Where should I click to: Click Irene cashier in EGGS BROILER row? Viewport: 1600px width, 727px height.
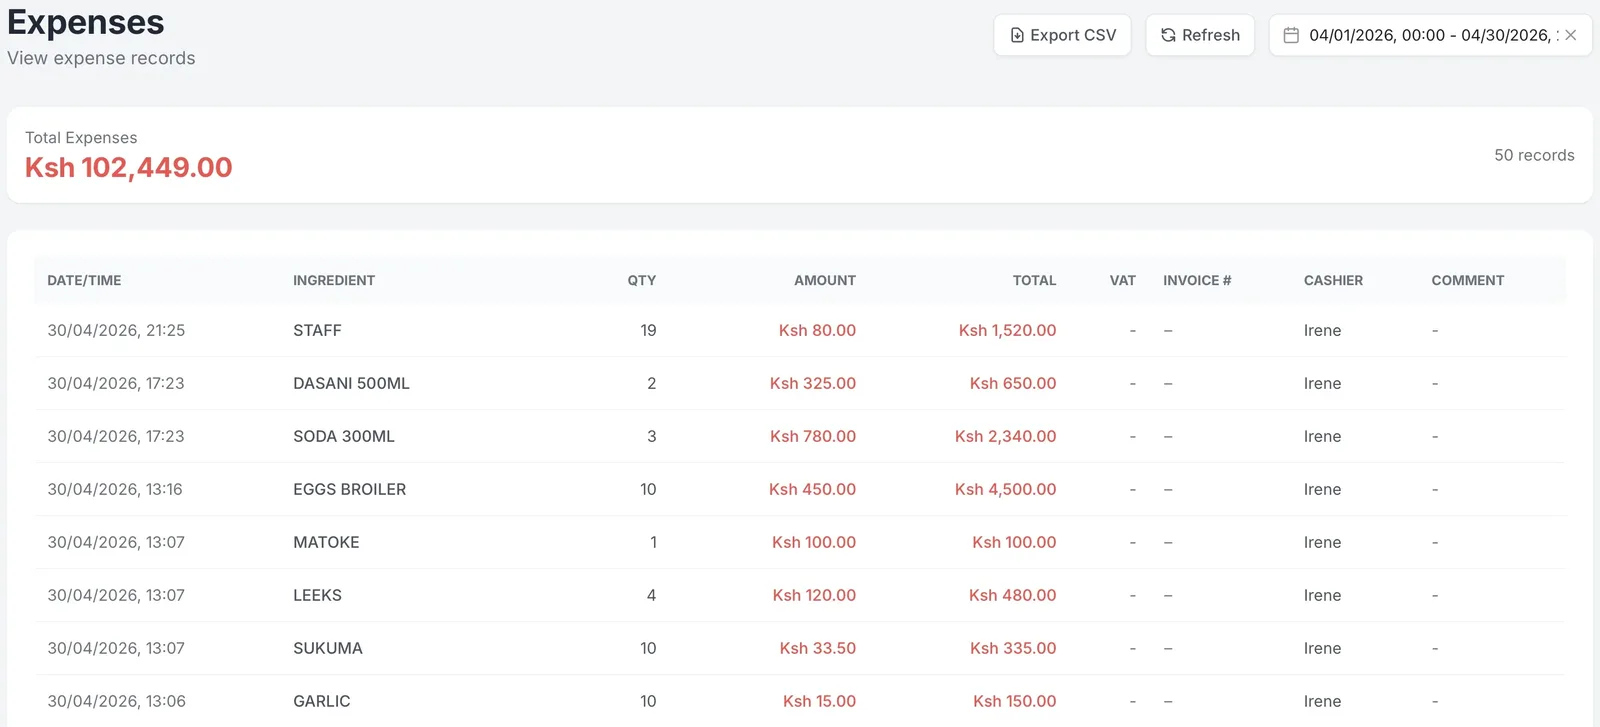coord(1322,489)
